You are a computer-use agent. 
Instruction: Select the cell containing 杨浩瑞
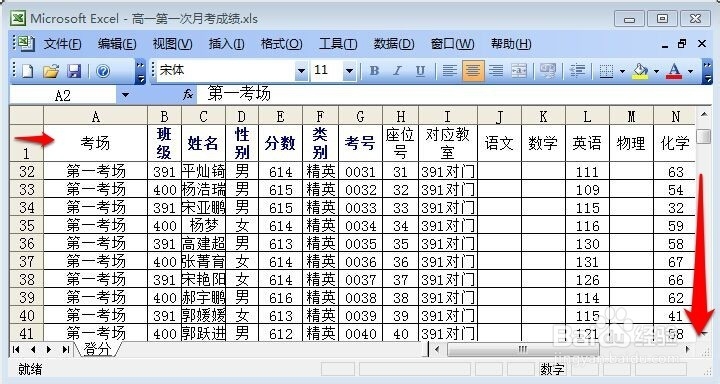(203, 190)
